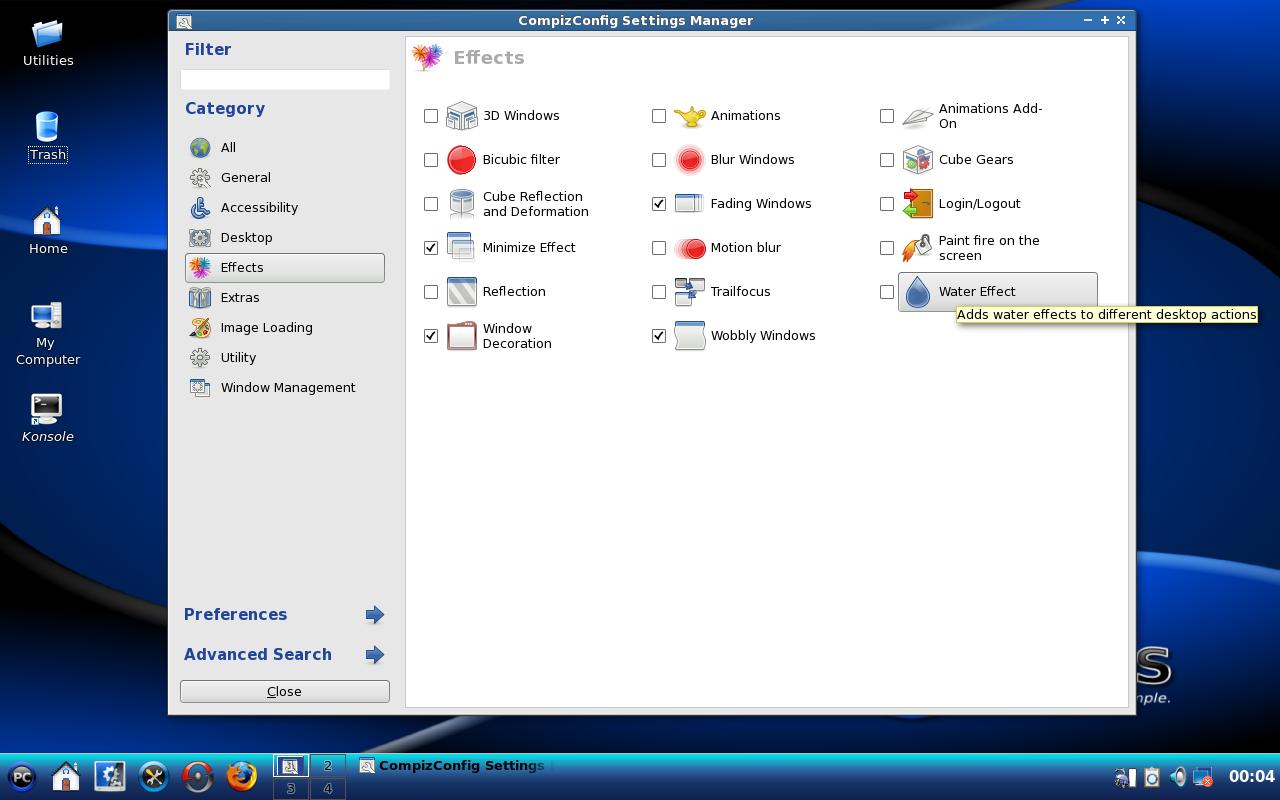The height and width of the screenshot is (800, 1280).
Task: Click the Close button
Action: 285,691
